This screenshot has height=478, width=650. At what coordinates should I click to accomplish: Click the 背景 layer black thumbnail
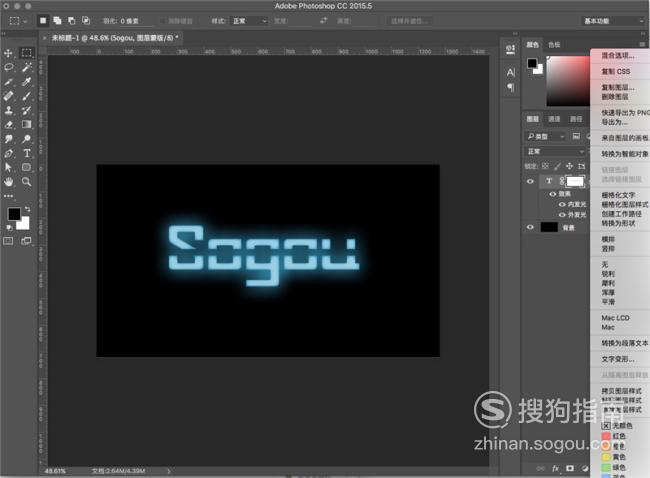point(549,227)
